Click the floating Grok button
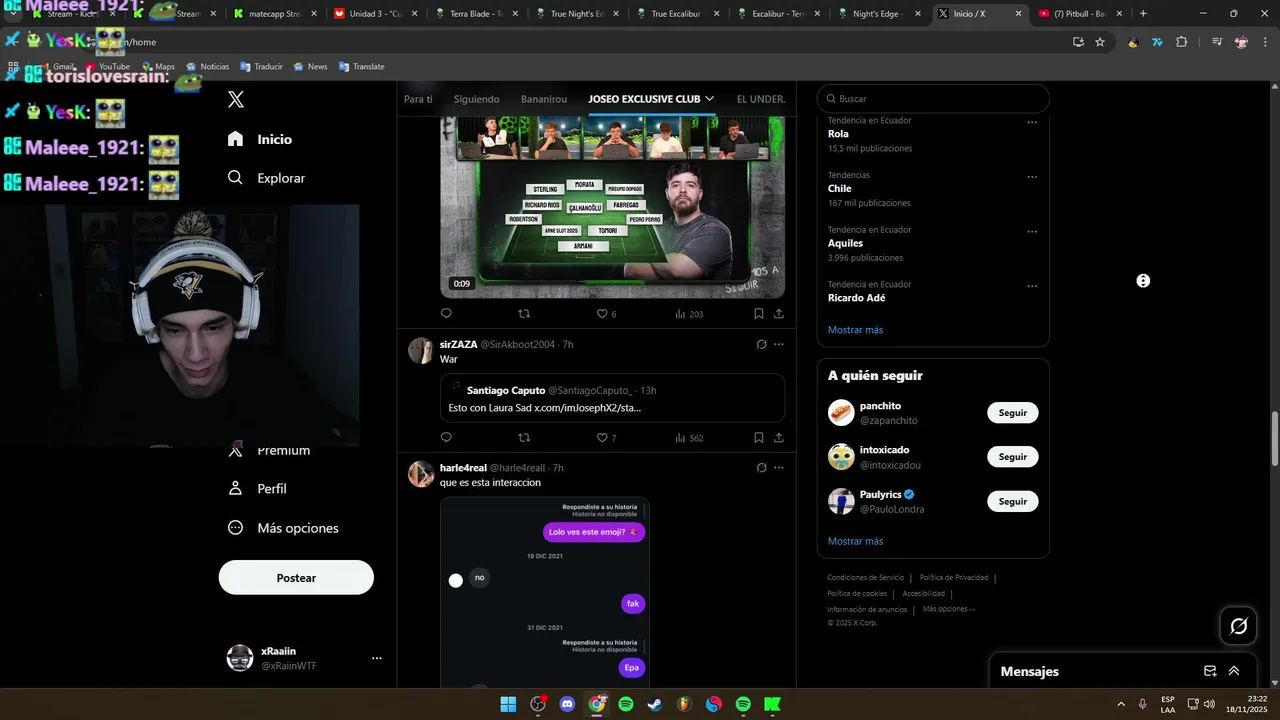Viewport: 1280px width, 720px height. 1238,626
